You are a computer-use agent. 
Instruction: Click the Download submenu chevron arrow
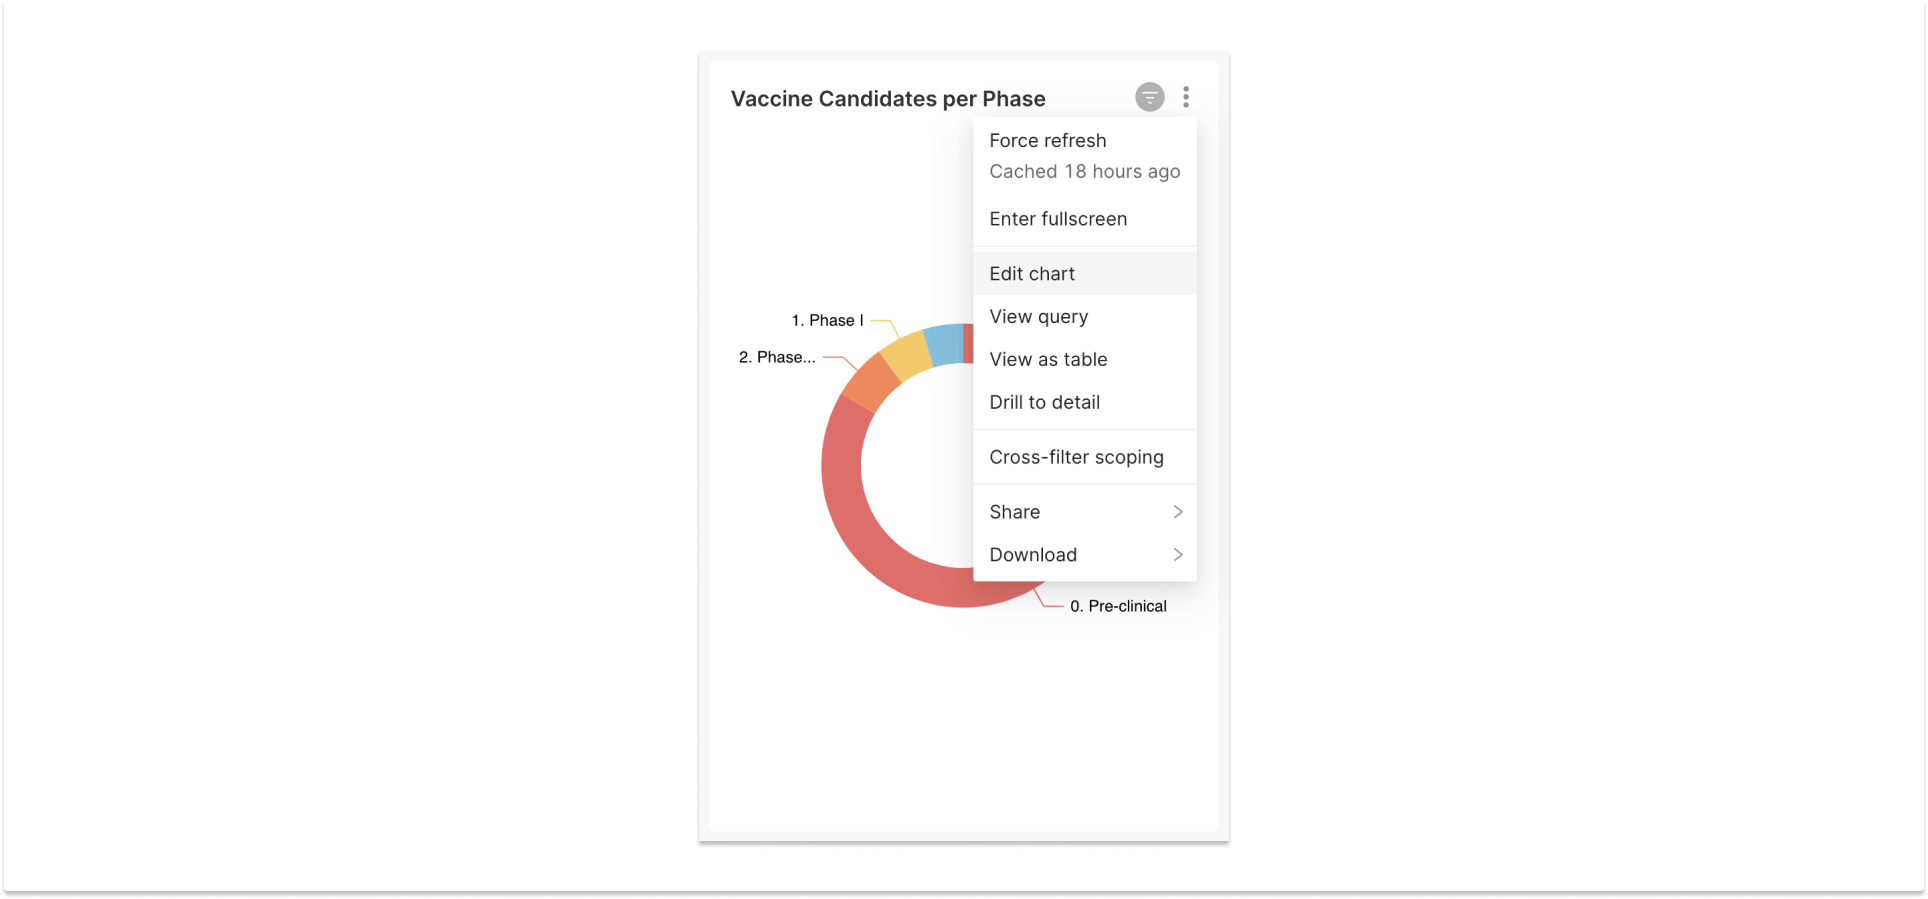(1177, 554)
